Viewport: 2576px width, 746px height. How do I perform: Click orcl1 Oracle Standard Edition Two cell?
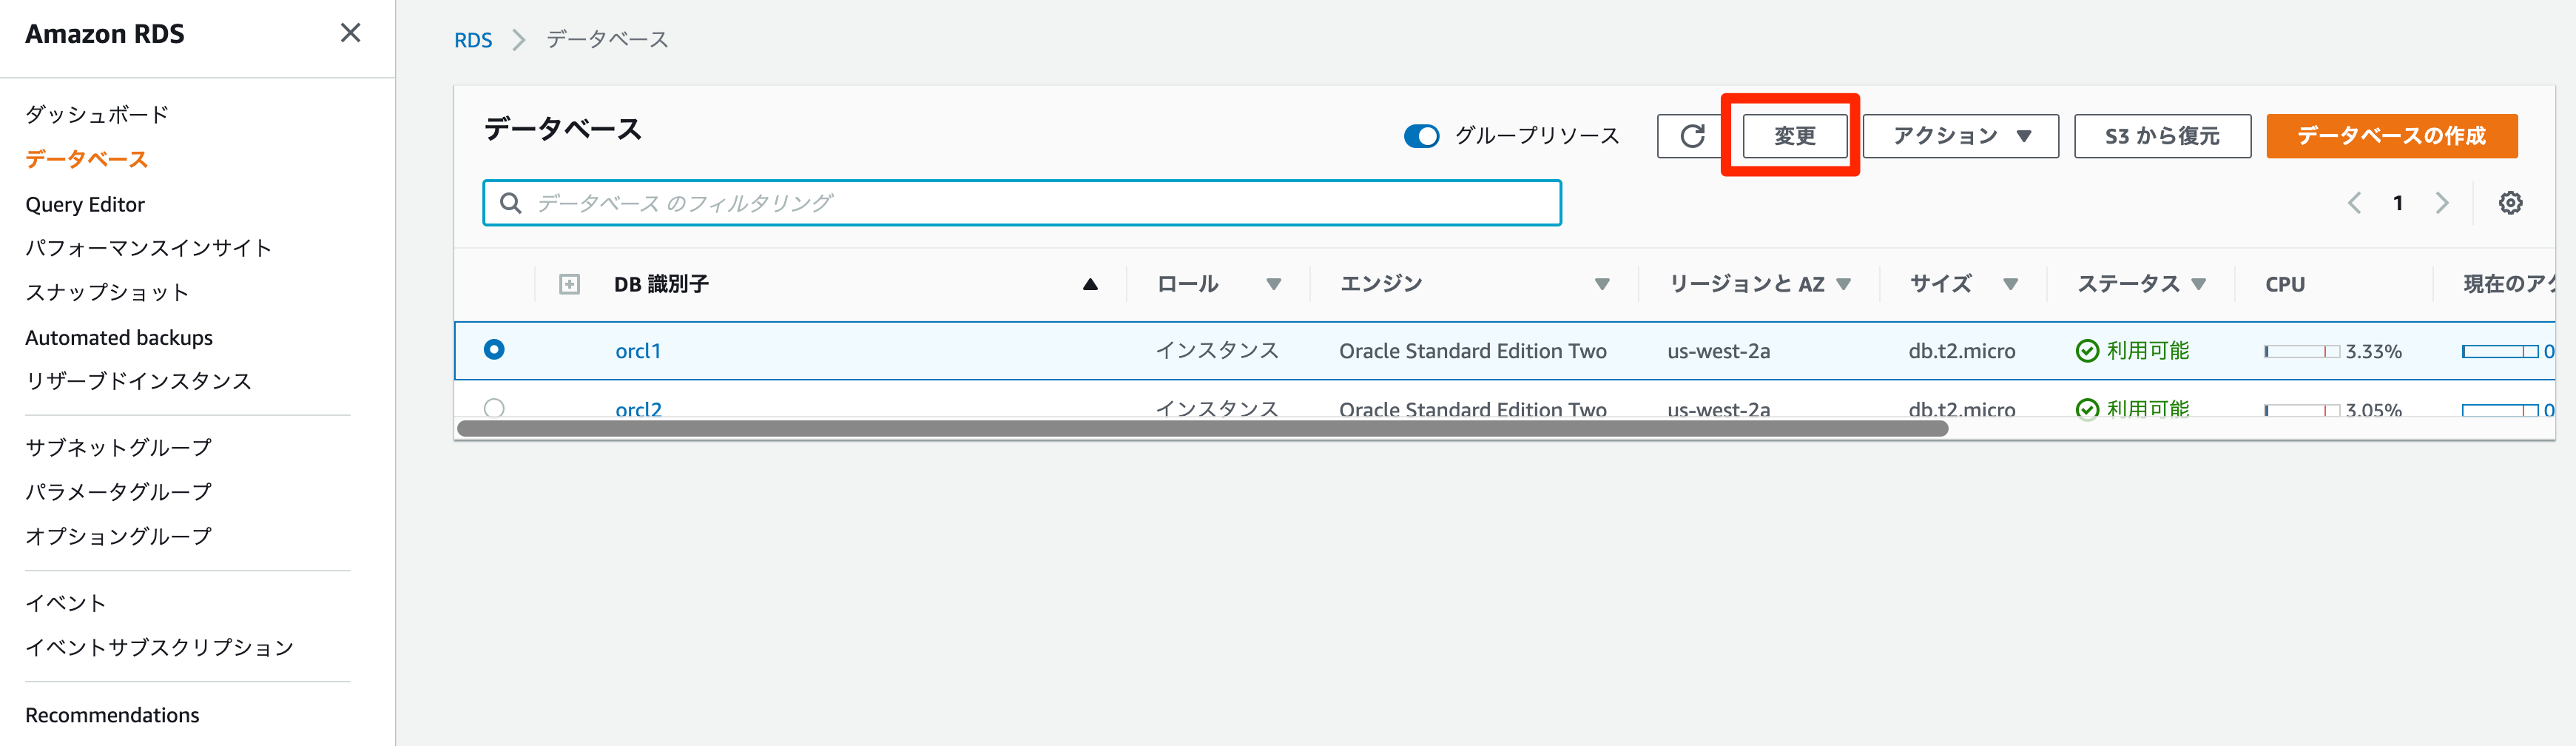click(x=1472, y=351)
